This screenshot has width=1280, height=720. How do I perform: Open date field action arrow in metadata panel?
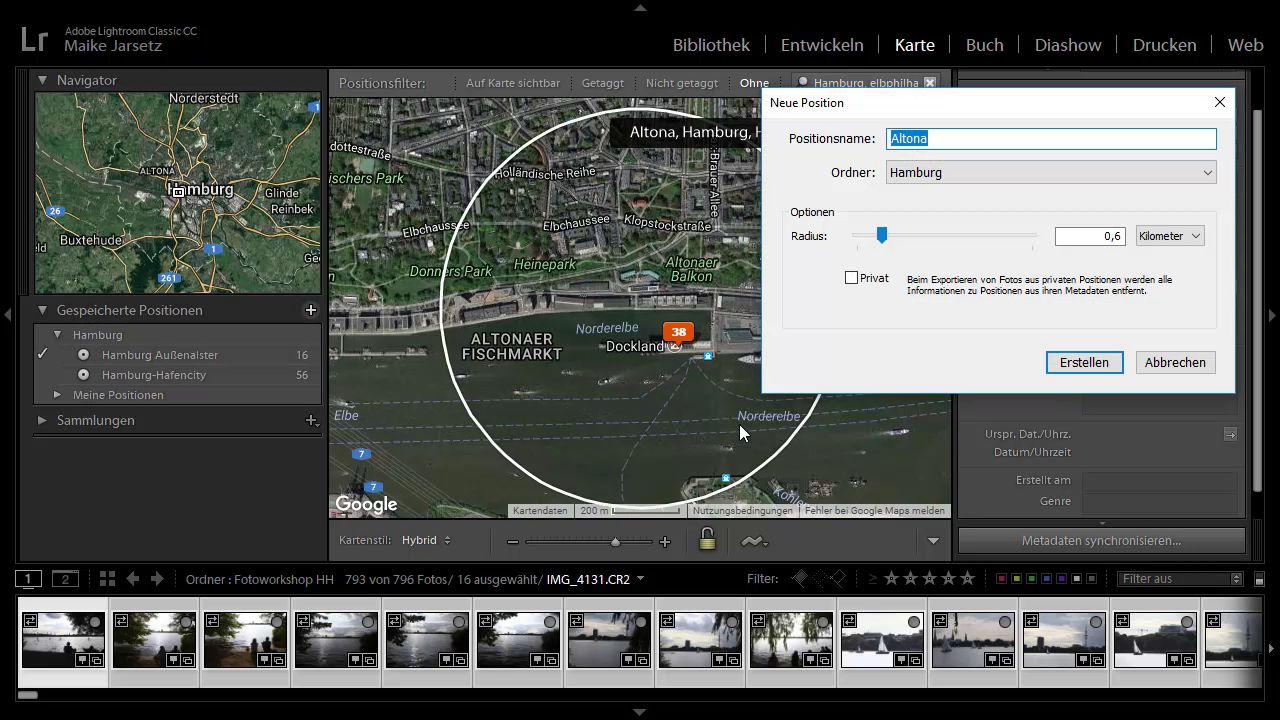point(1230,434)
